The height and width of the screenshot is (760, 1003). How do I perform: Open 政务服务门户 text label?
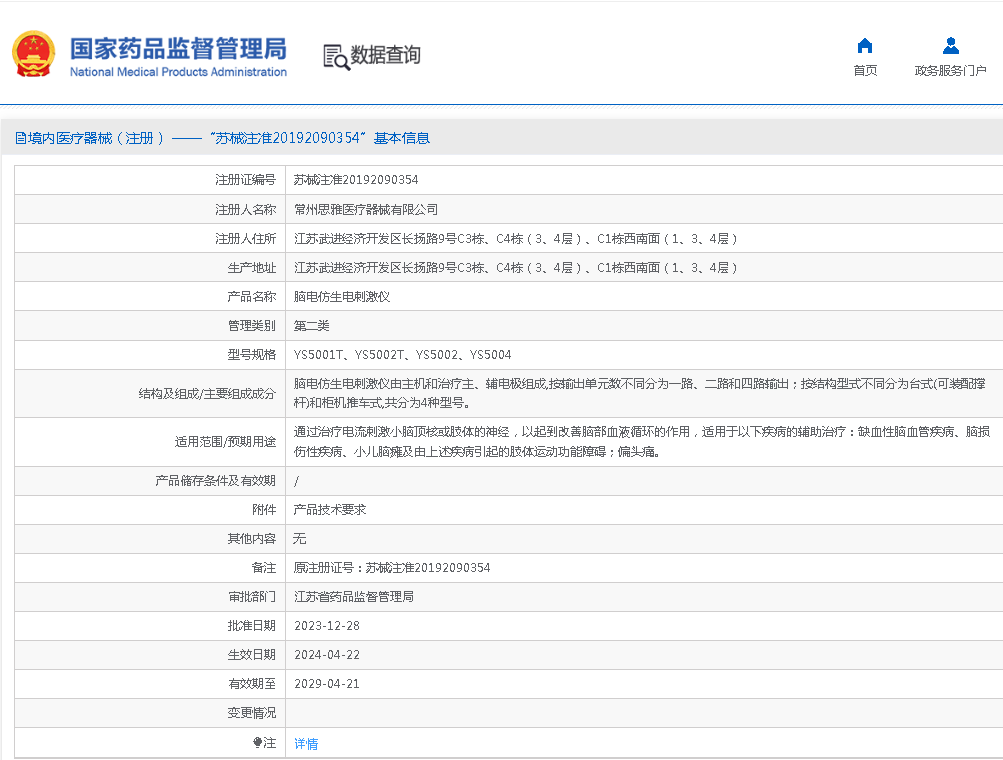click(950, 71)
